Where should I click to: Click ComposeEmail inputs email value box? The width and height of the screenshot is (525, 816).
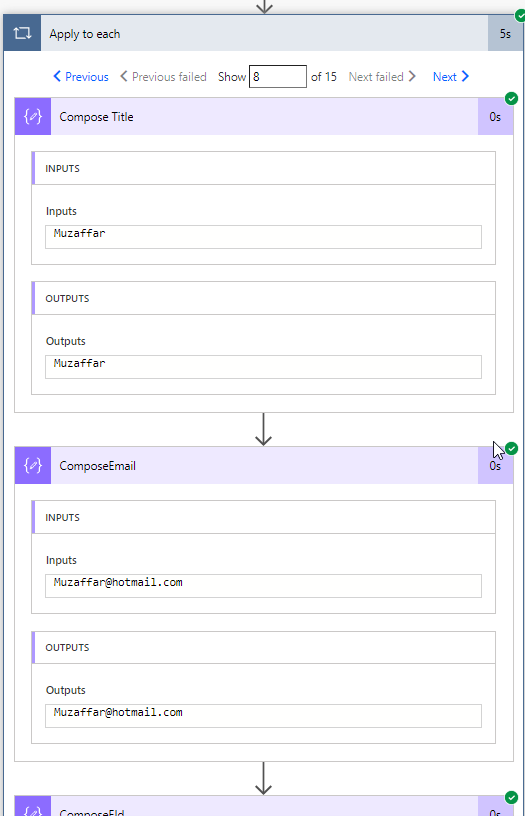tap(263, 586)
